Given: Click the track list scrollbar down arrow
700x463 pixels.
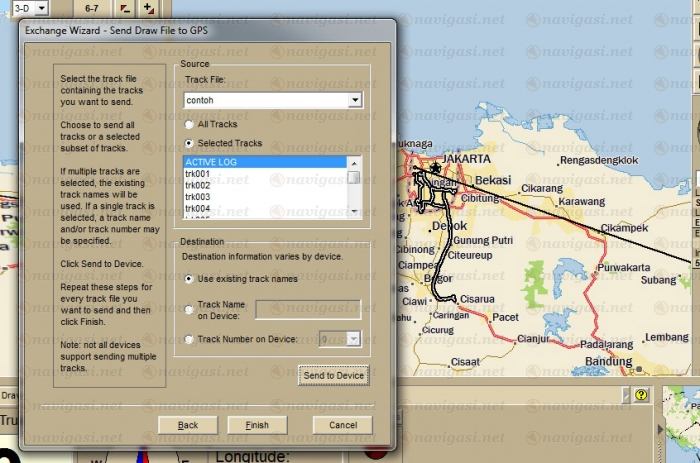Looking at the screenshot, I should coord(353,210).
